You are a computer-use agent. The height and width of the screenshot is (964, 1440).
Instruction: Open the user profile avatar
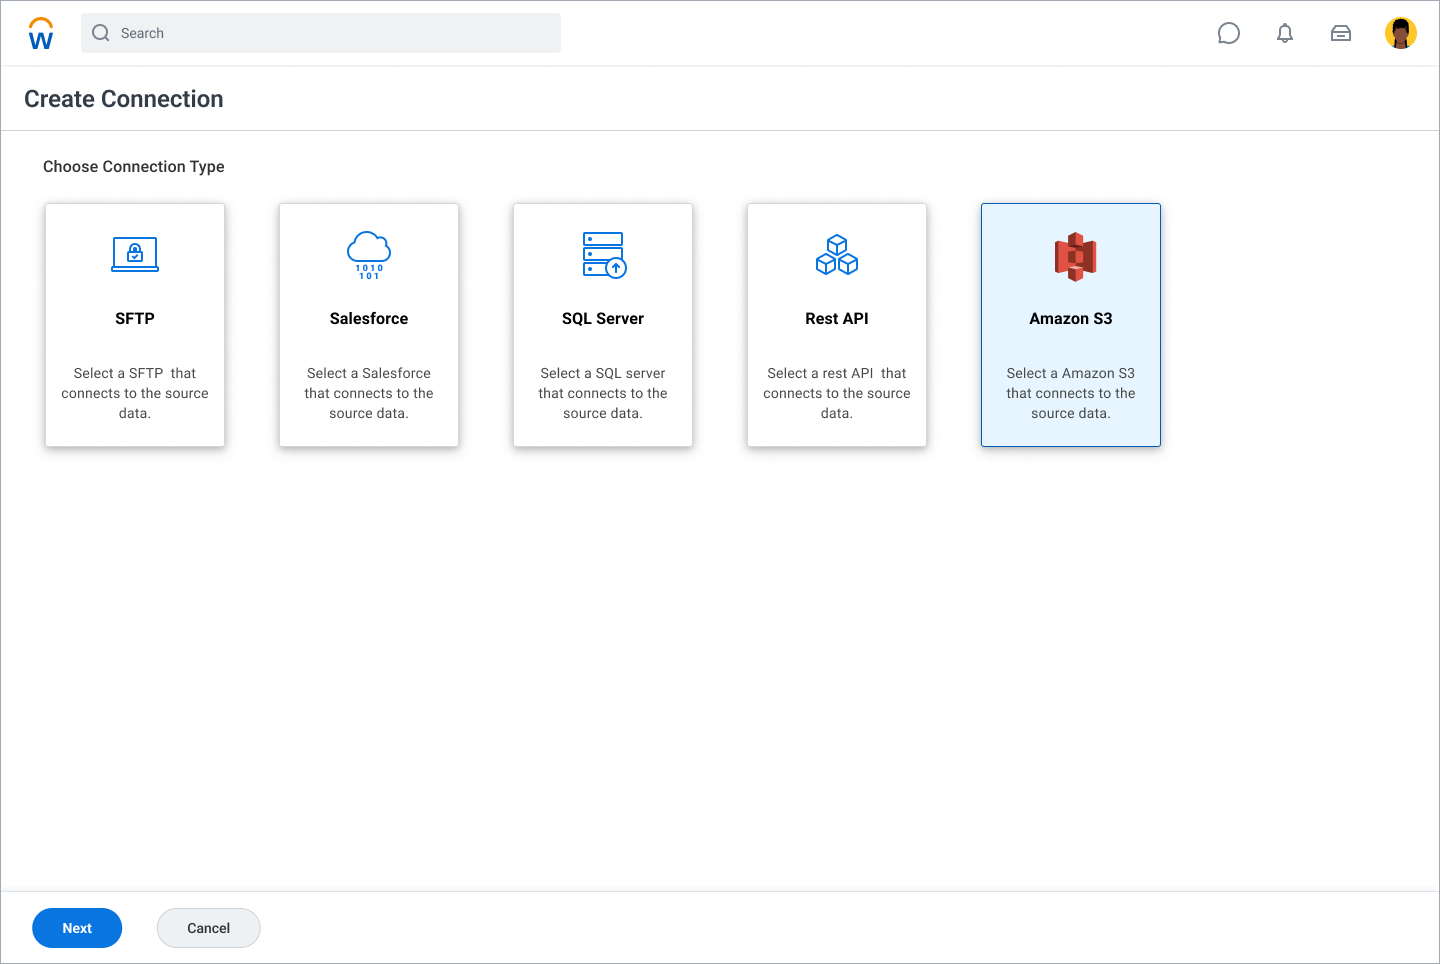point(1401,33)
